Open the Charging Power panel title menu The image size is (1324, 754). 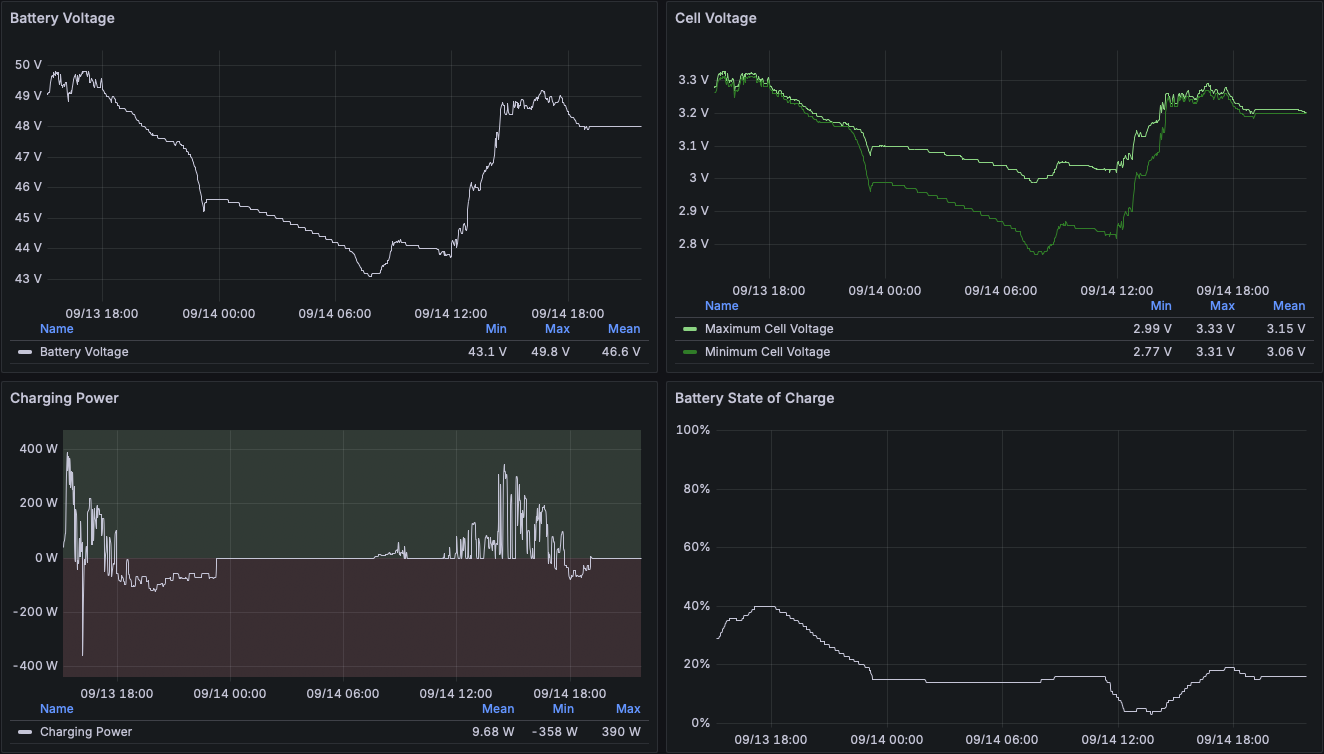[x=64, y=398]
